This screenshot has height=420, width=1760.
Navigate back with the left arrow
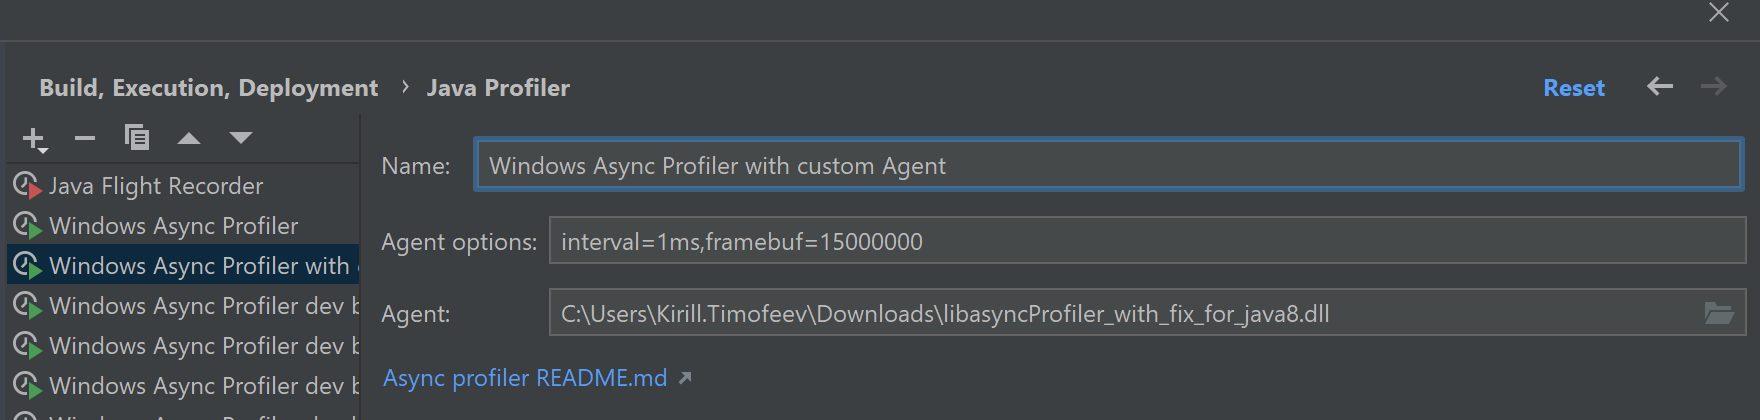pyautogui.click(x=1660, y=87)
